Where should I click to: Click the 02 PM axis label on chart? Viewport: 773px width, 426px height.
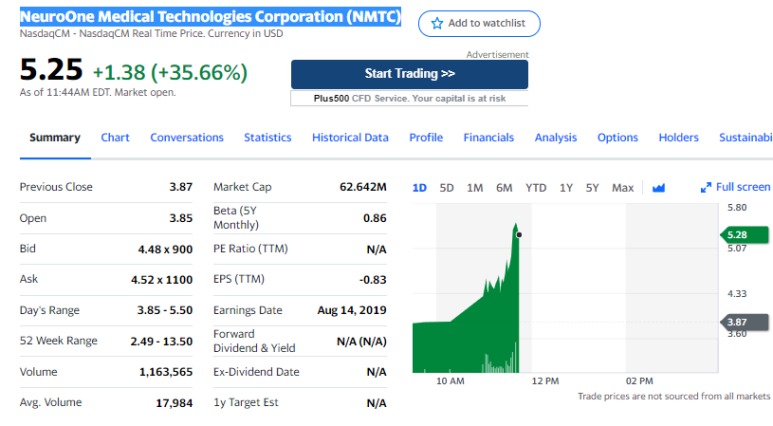point(639,381)
